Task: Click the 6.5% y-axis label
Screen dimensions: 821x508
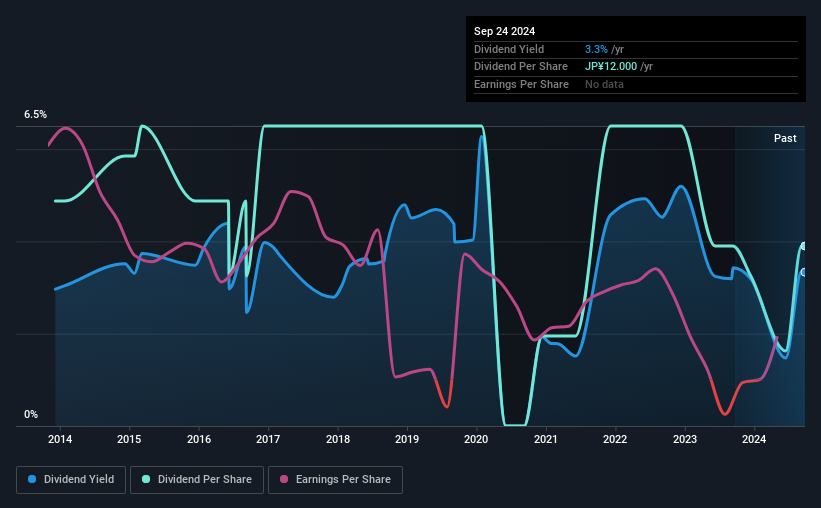Action: pos(35,115)
